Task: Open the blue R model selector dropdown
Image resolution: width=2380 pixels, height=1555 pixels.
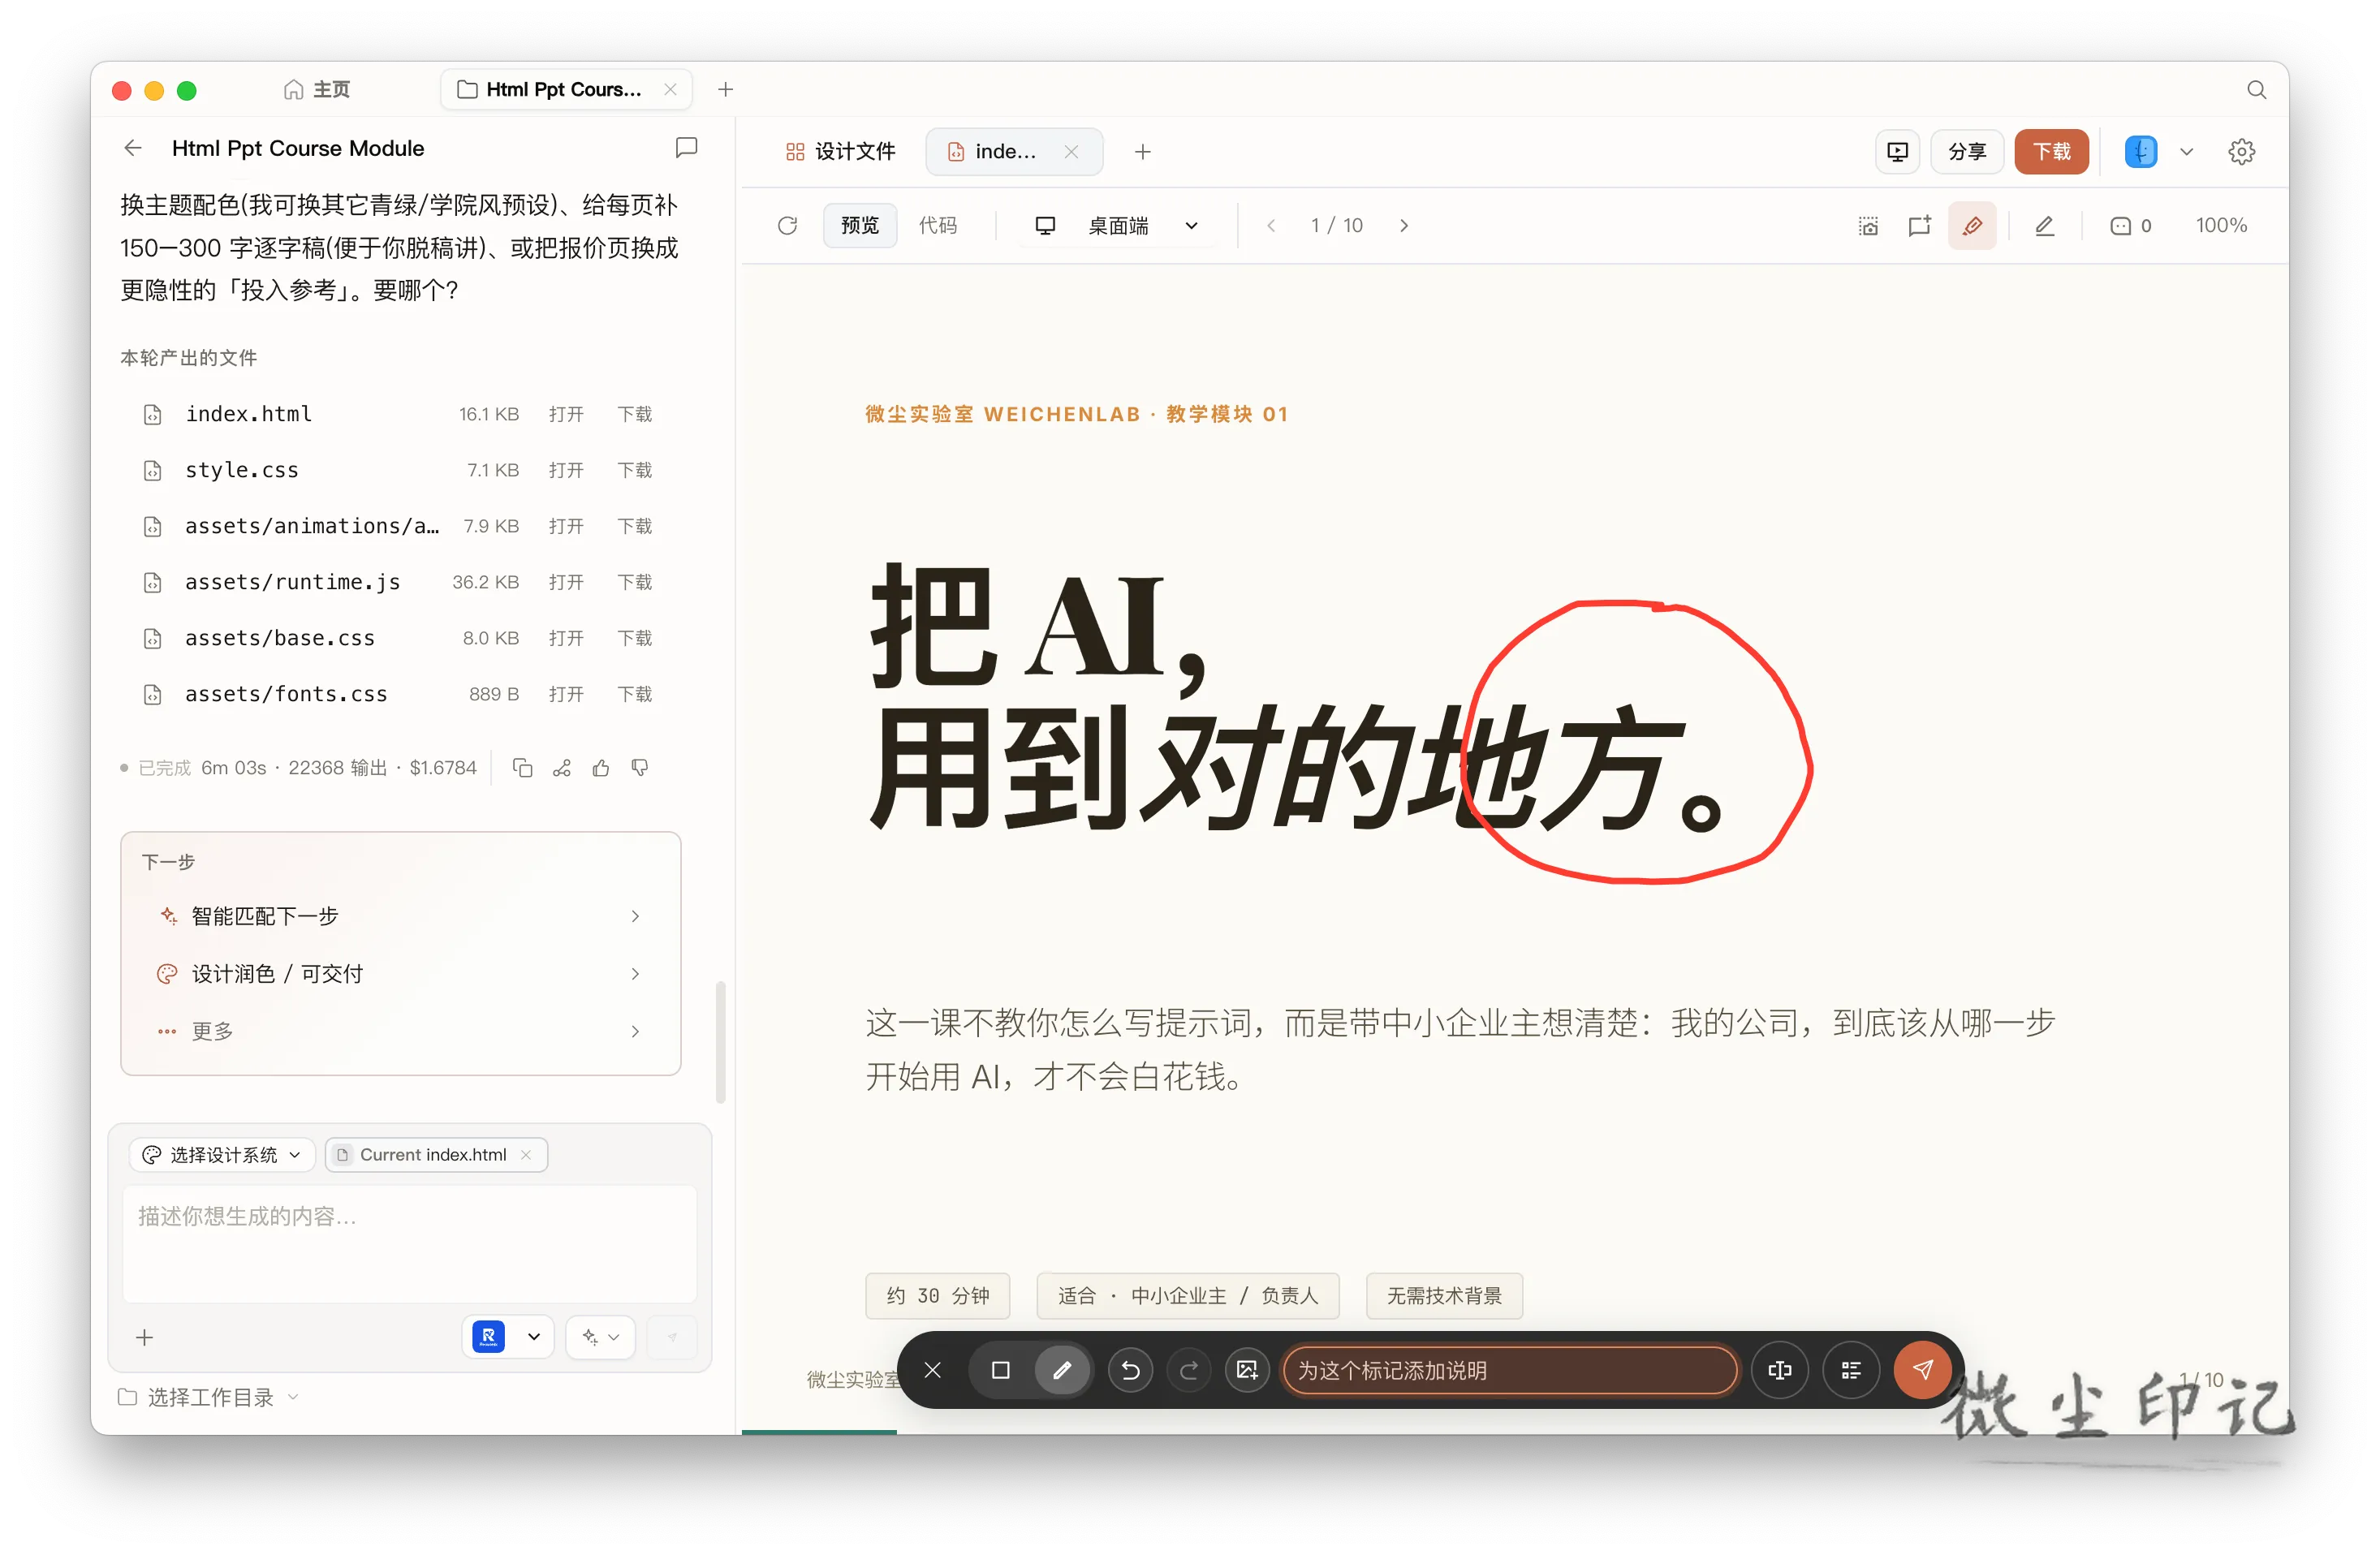Action: (x=508, y=1338)
